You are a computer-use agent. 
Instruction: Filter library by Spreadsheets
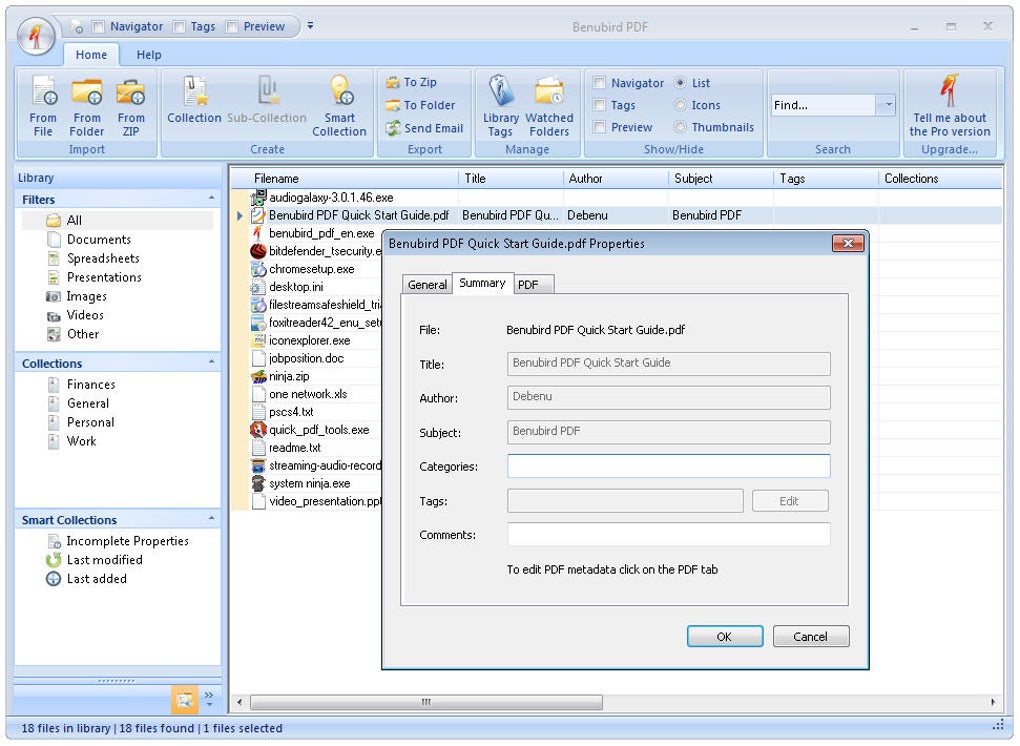pos(94,259)
